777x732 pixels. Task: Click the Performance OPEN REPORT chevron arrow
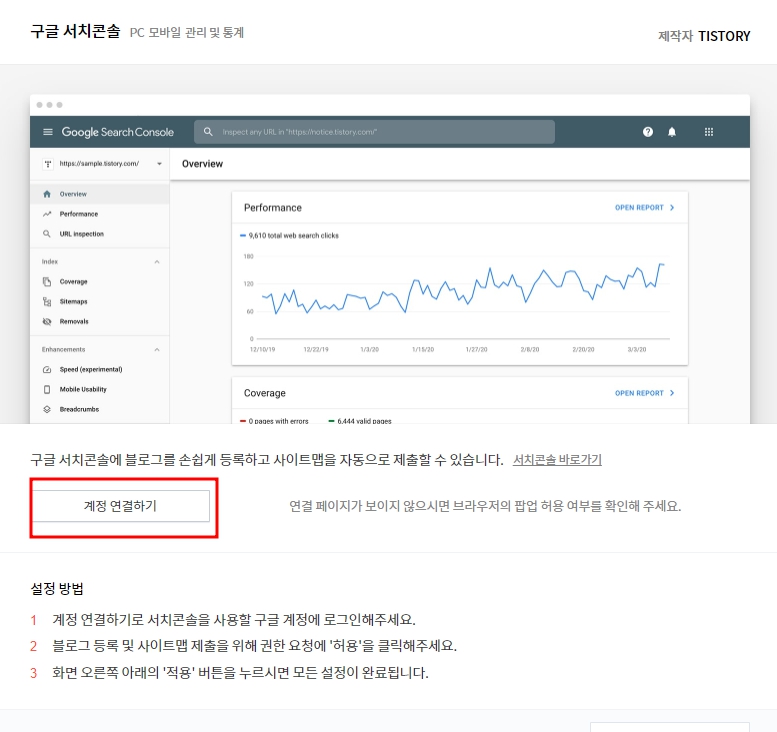(672, 208)
